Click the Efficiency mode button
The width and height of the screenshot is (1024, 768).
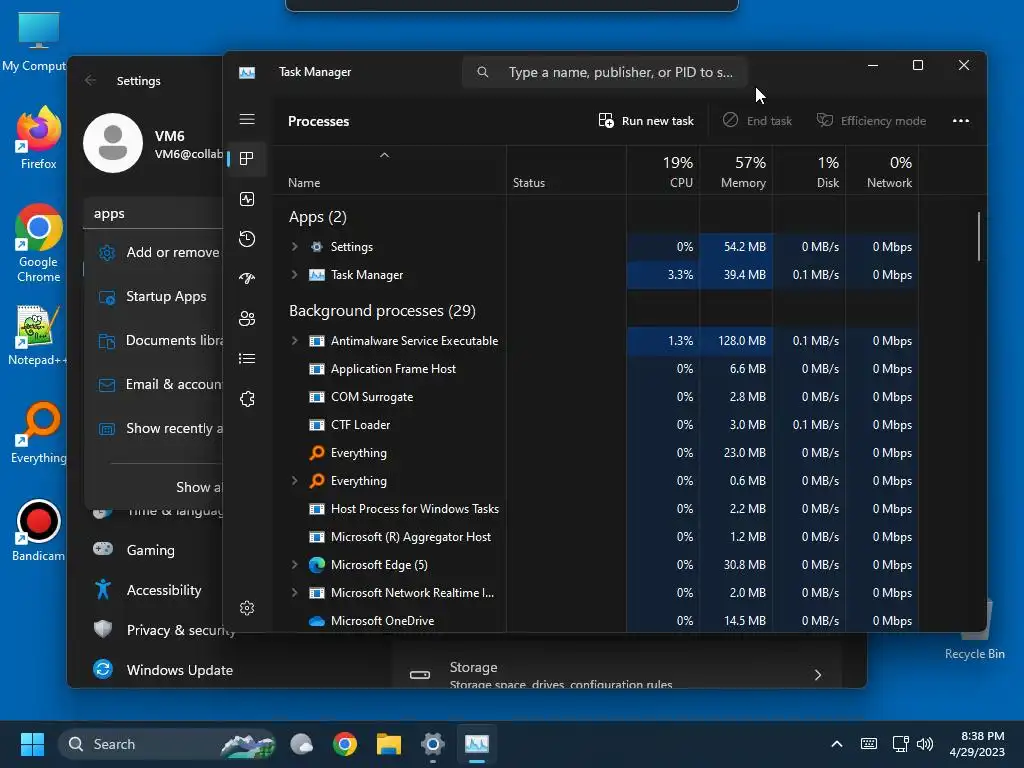[871, 121]
